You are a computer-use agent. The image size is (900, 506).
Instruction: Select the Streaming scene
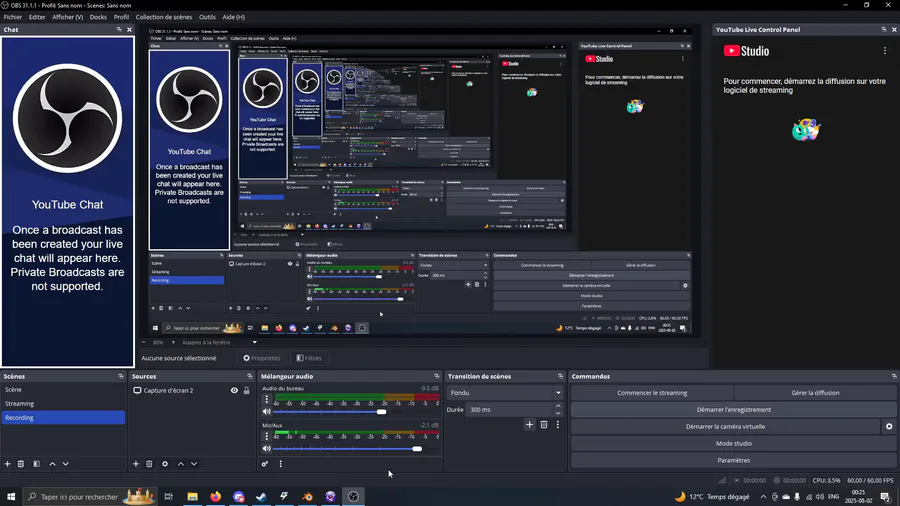(63, 403)
